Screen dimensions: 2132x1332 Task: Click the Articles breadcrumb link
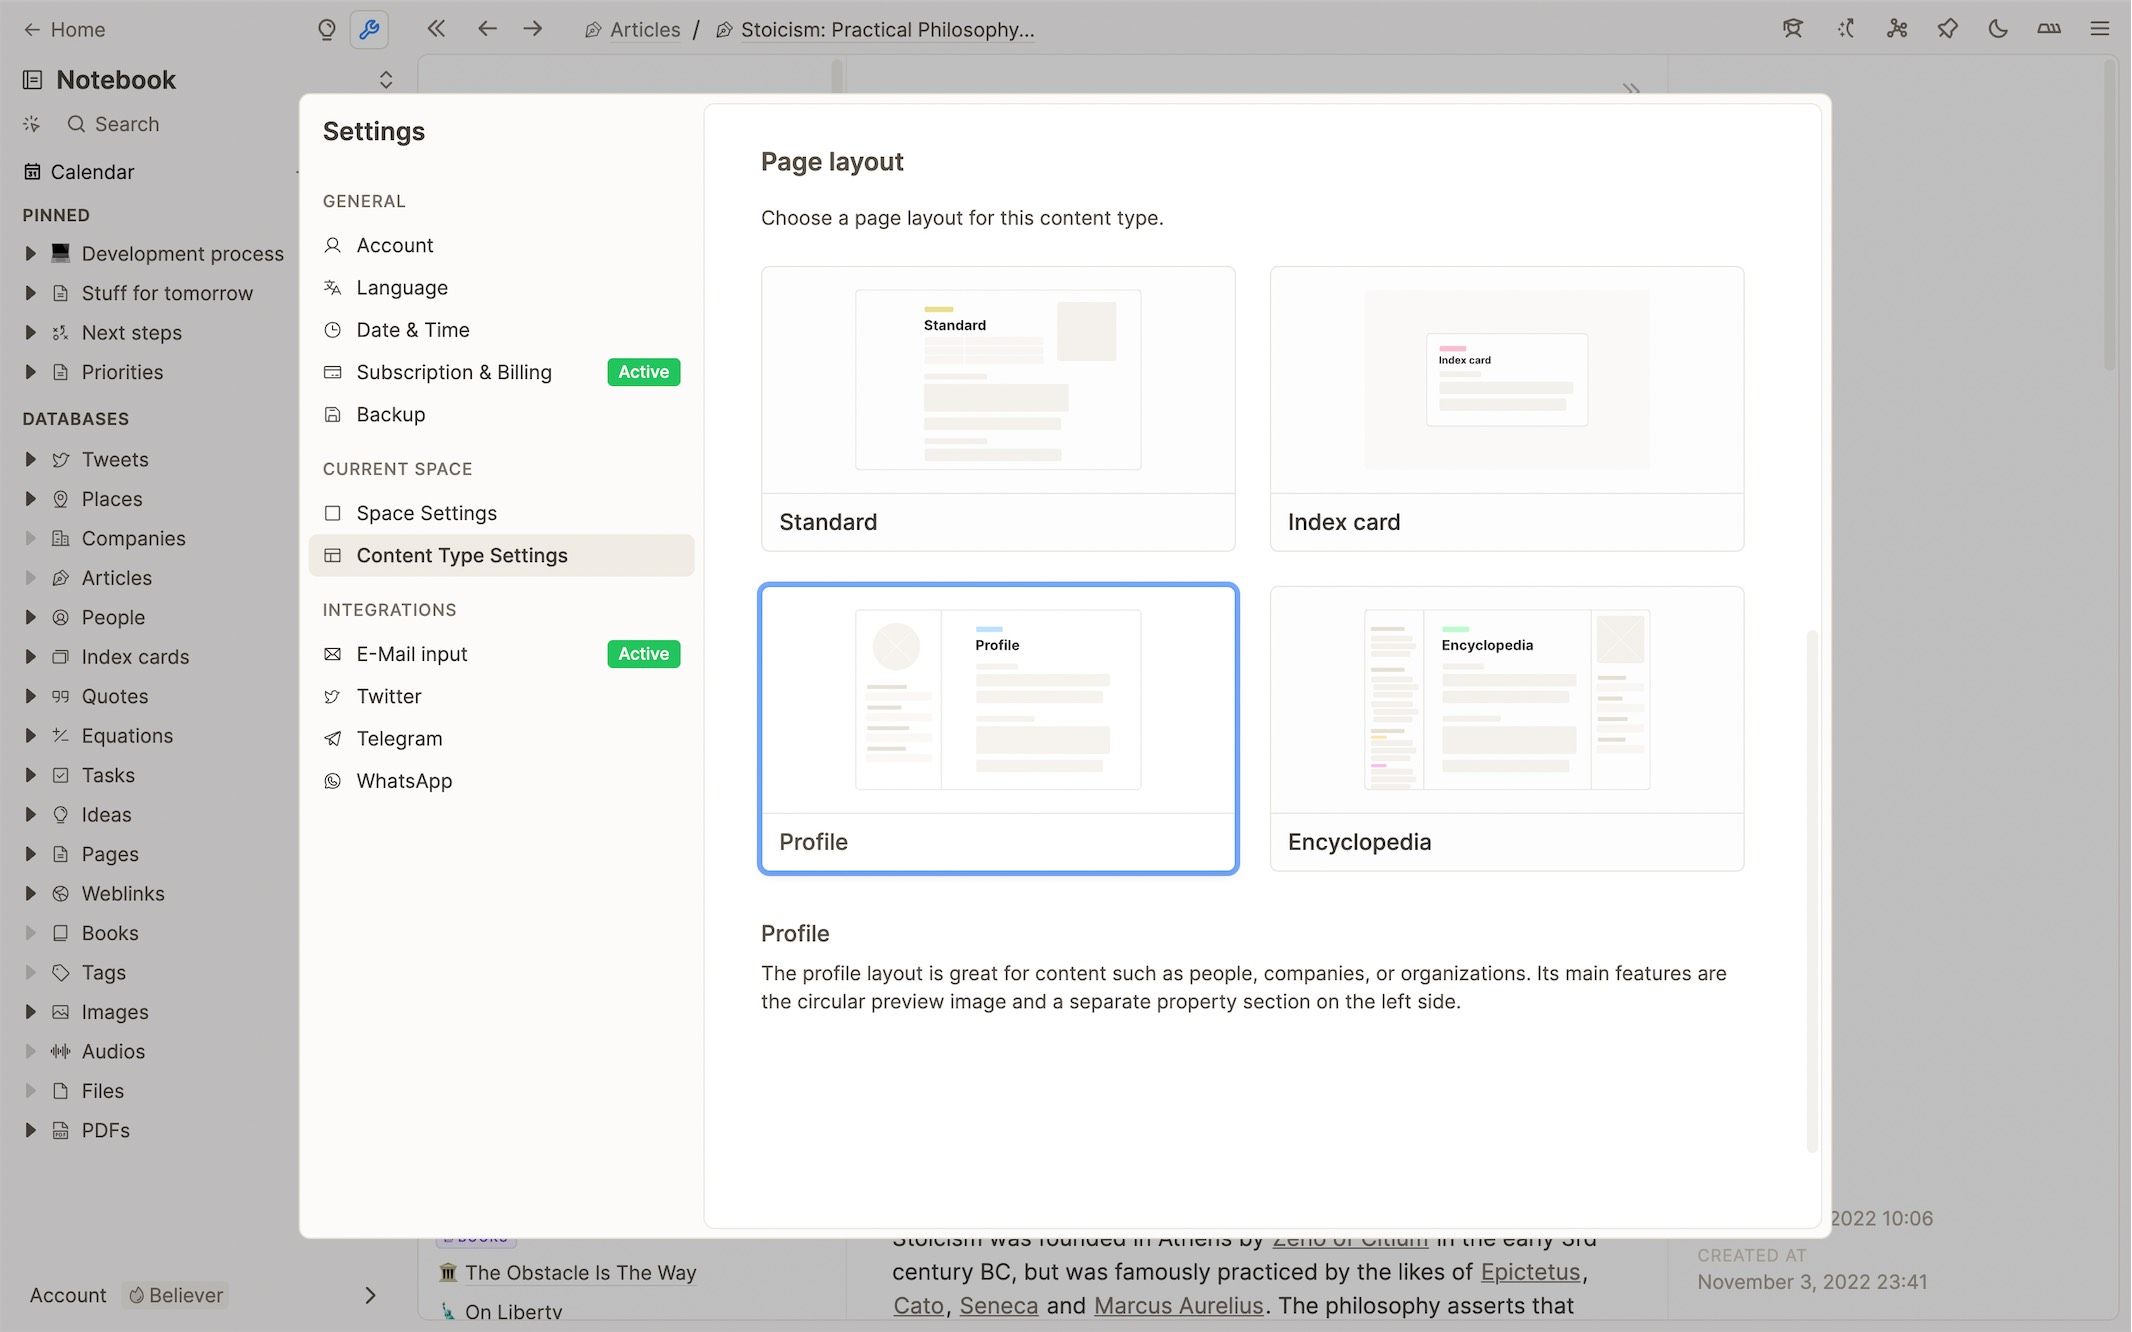click(645, 29)
